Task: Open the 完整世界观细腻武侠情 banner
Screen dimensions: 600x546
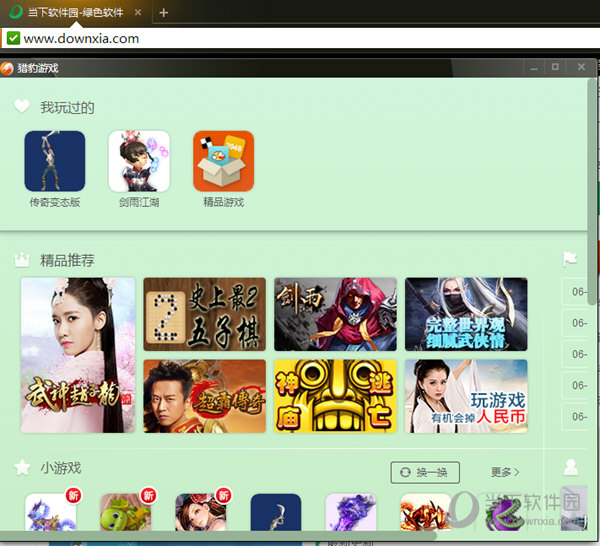Action: [x=466, y=315]
